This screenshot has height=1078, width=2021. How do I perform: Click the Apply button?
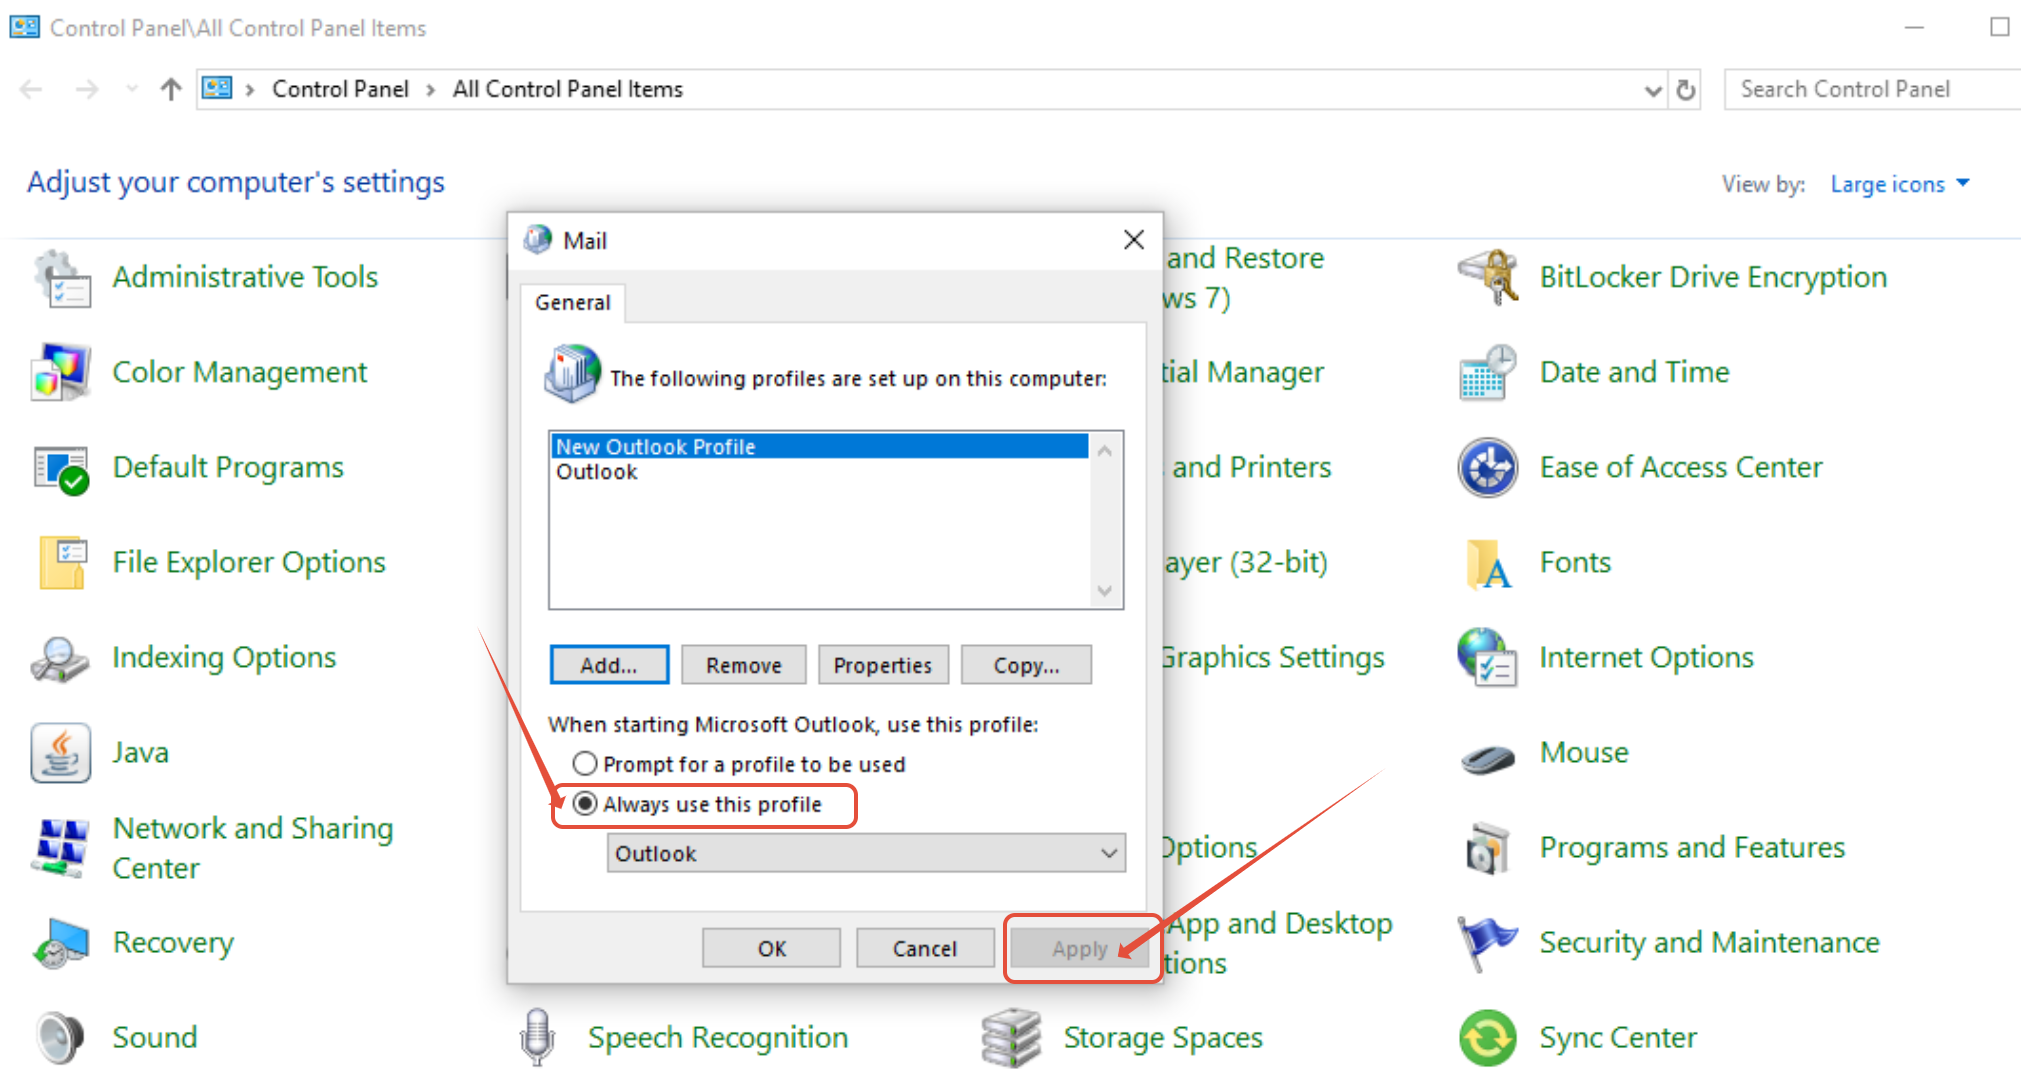pyautogui.click(x=1080, y=948)
